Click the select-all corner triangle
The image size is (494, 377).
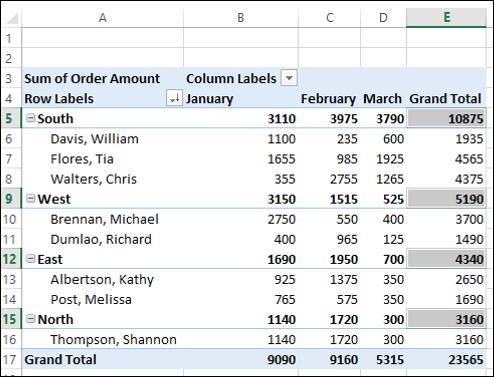click(12, 18)
